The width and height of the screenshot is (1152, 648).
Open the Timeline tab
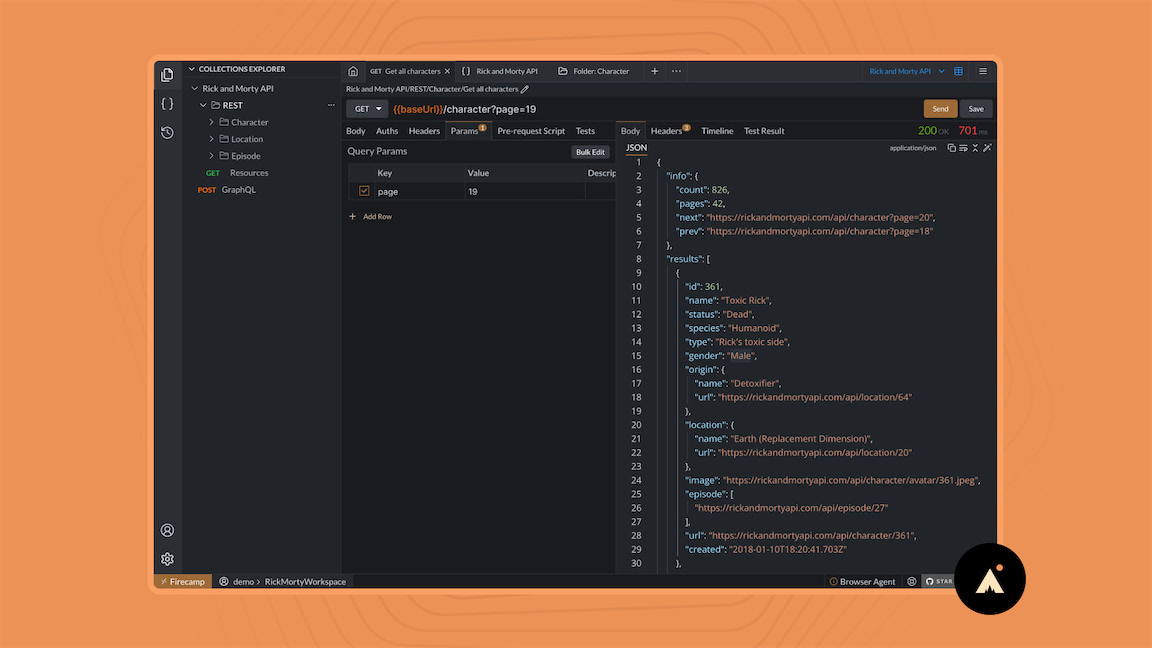[716, 131]
